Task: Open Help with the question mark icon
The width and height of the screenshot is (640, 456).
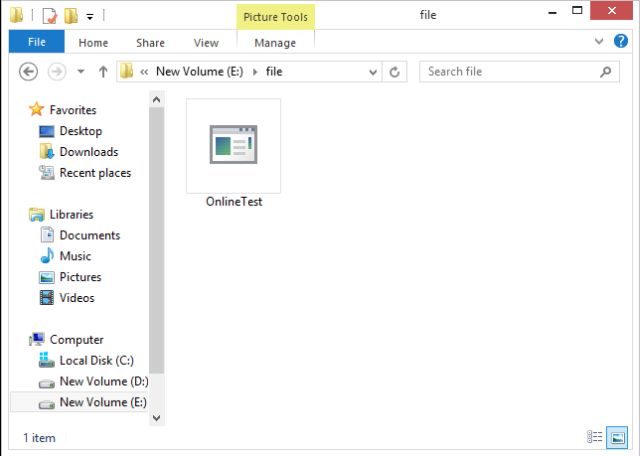Action: 621,41
